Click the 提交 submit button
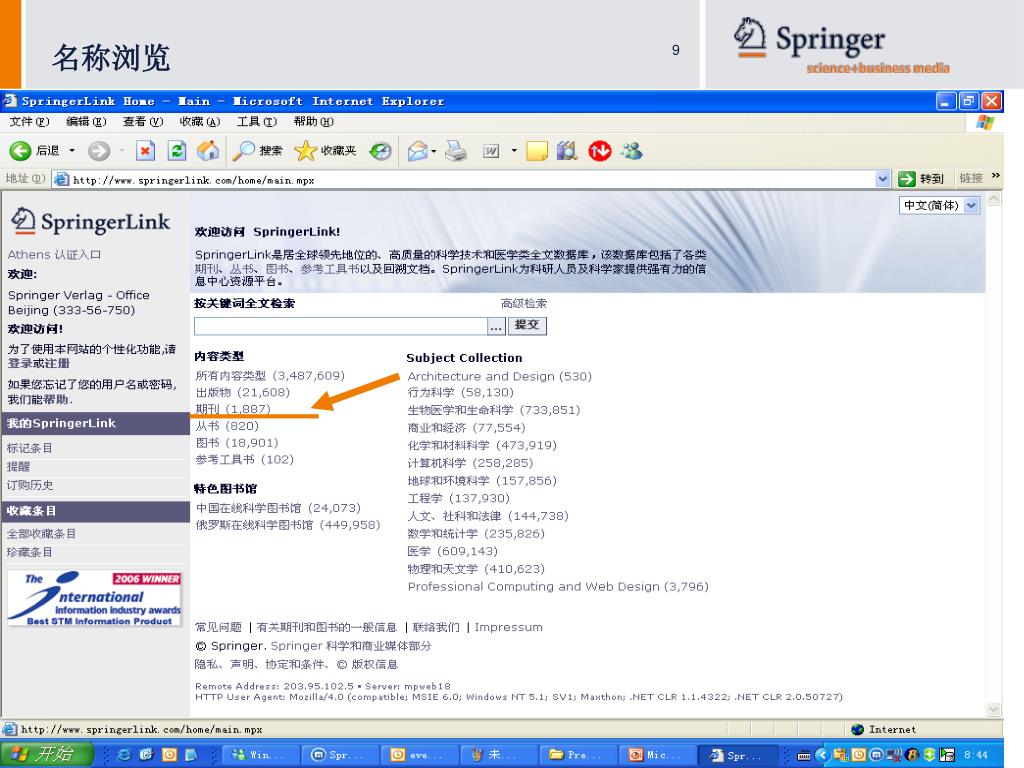 527,326
